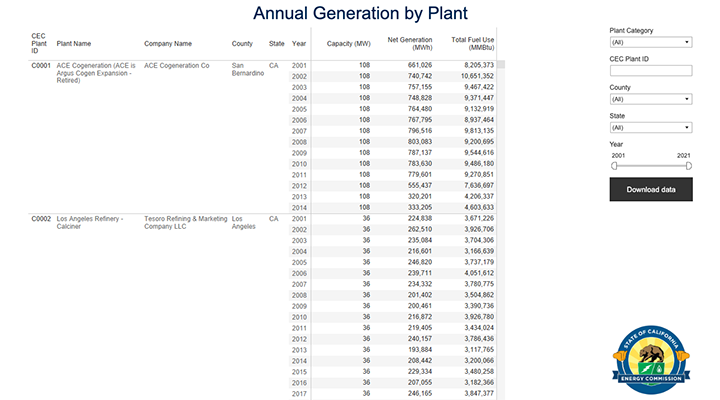Select plant ID C0002 cell

pyautogui.click(x=41, y=219)
